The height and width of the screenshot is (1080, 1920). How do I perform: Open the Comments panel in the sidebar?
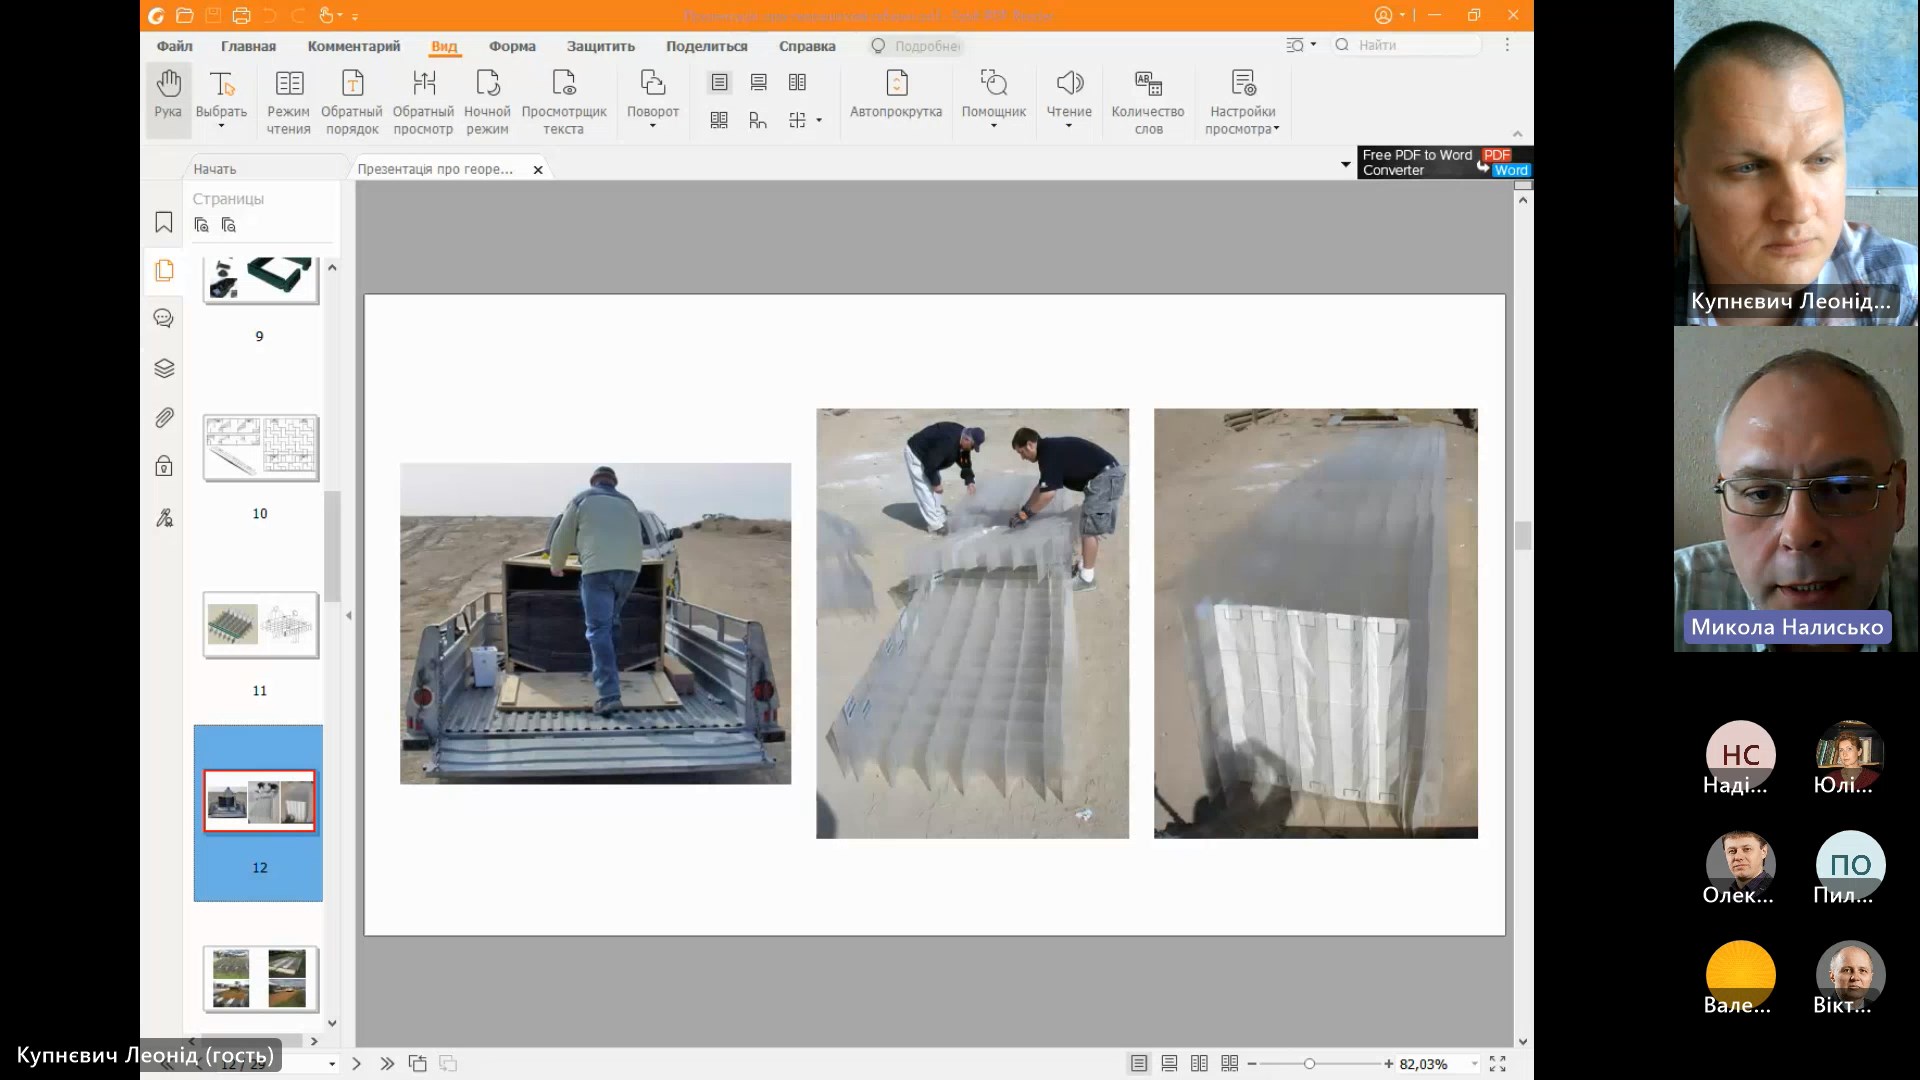pyautogui.click(x=164, y=319)
